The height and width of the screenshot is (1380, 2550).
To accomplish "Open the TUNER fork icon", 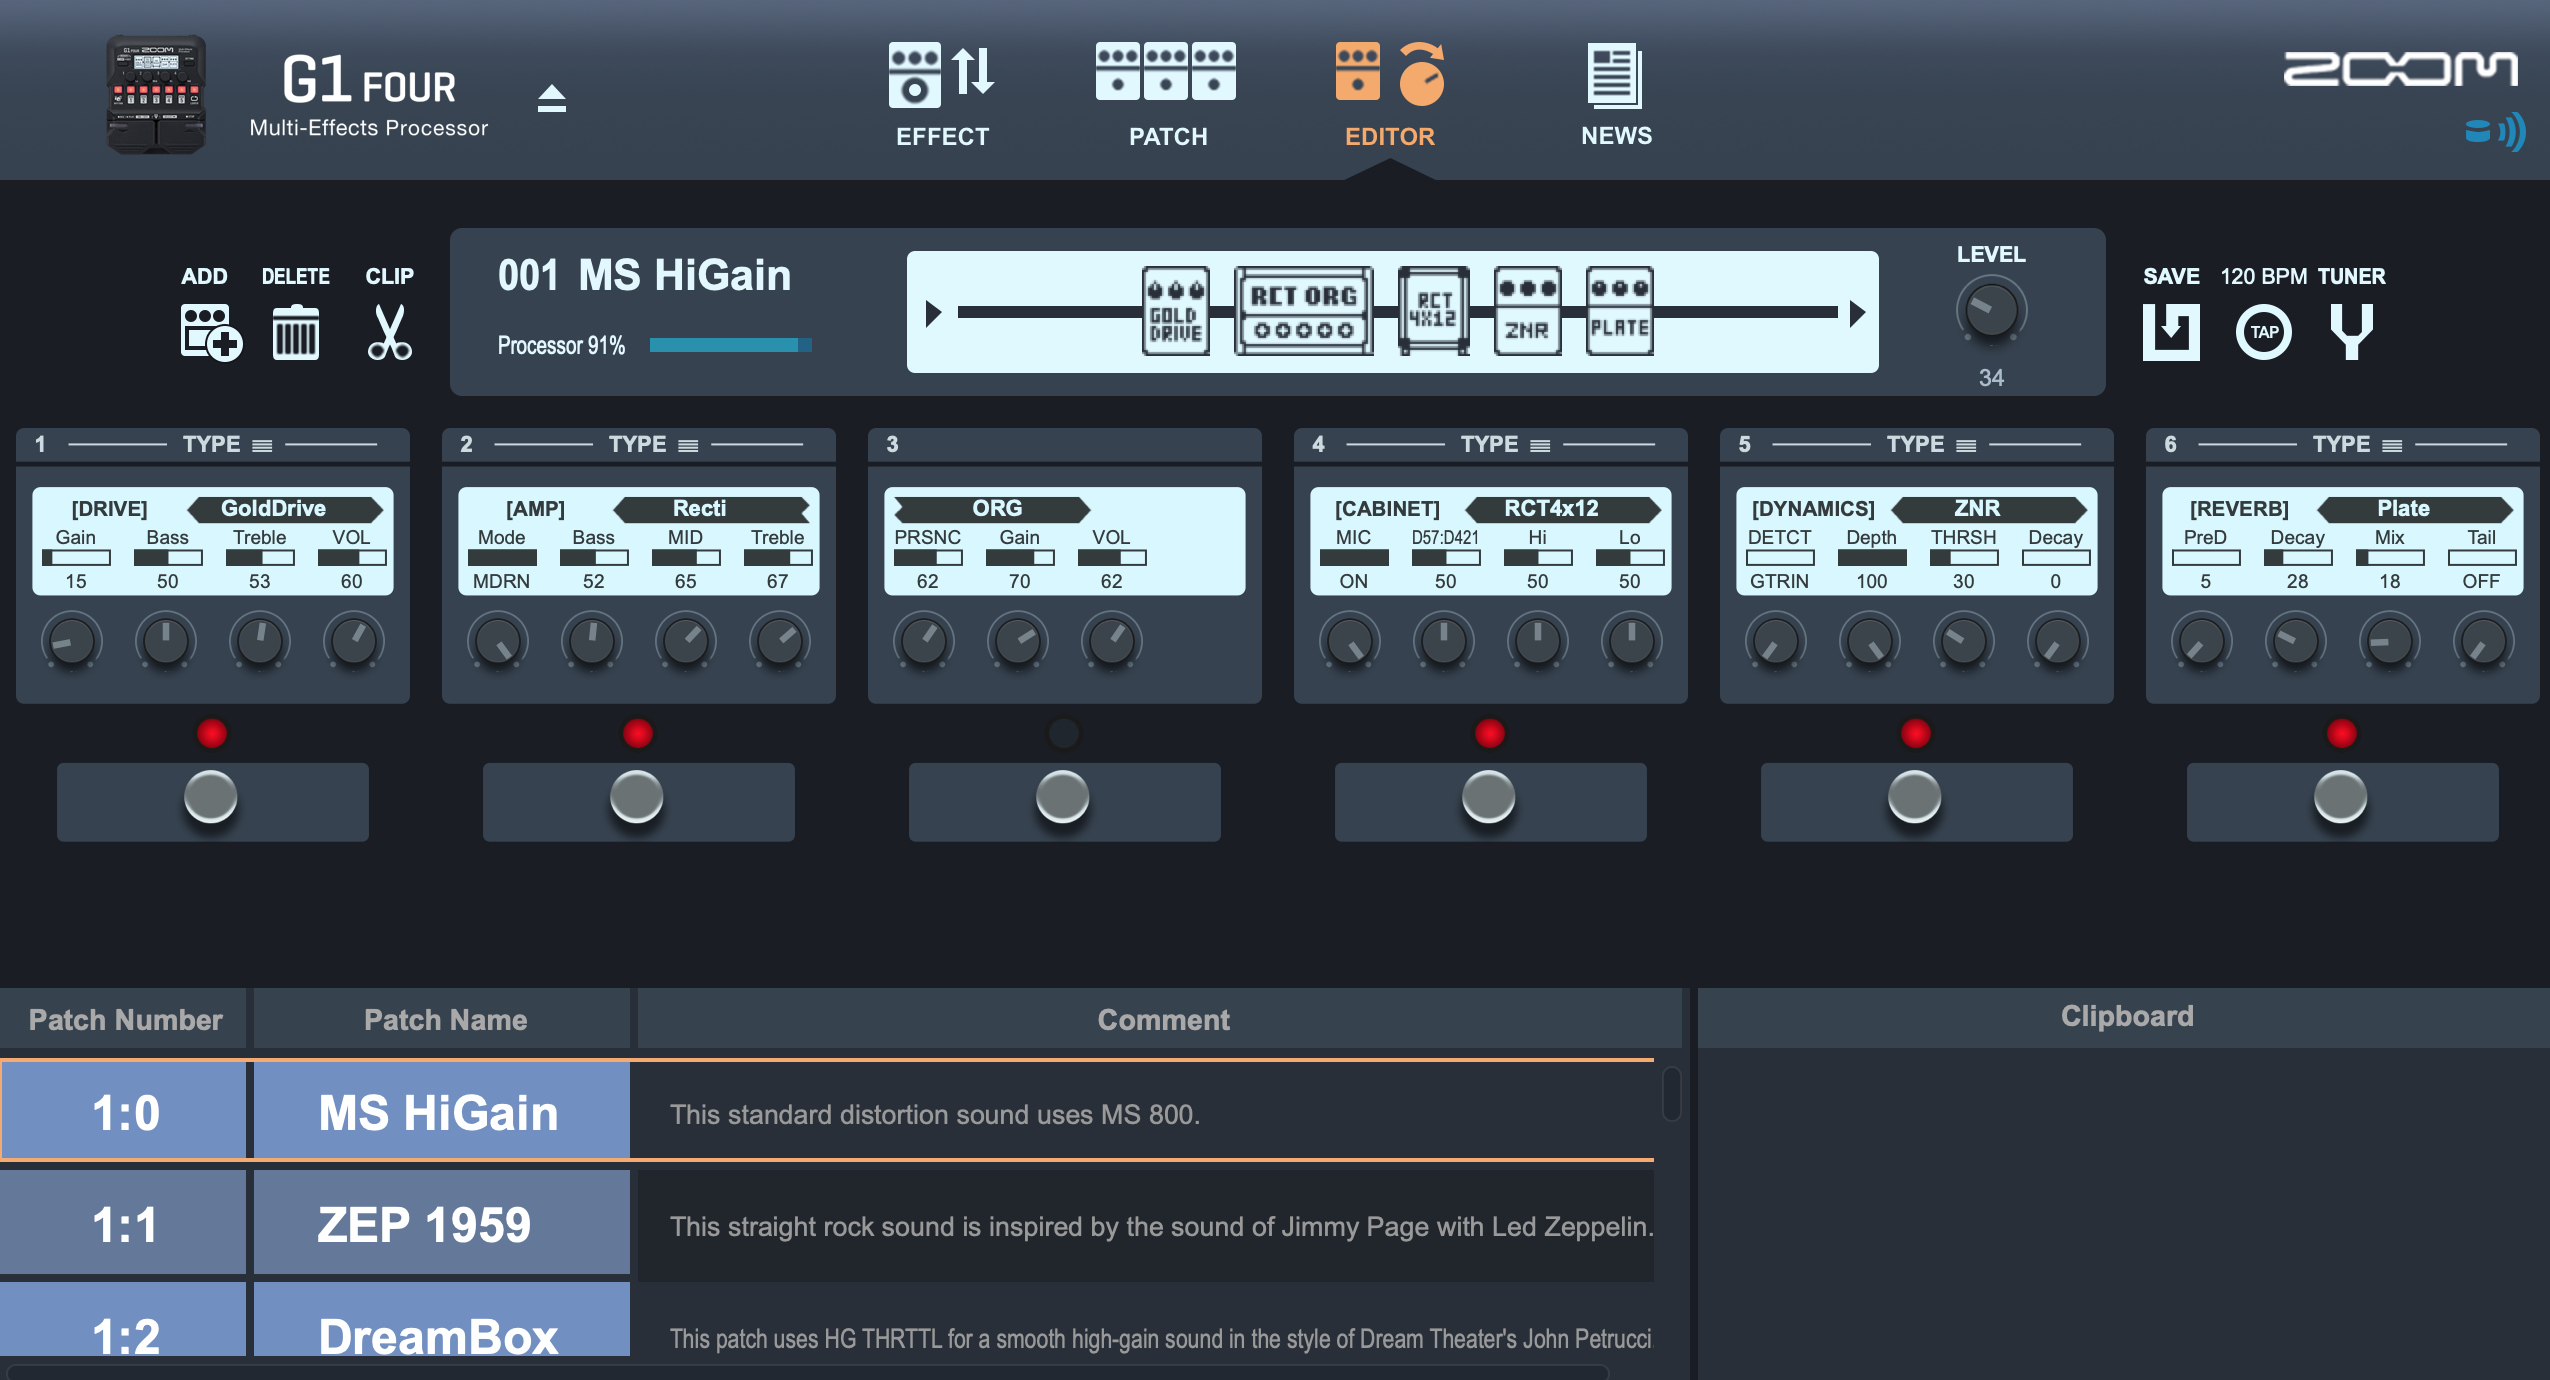I will pos(2351,332).
